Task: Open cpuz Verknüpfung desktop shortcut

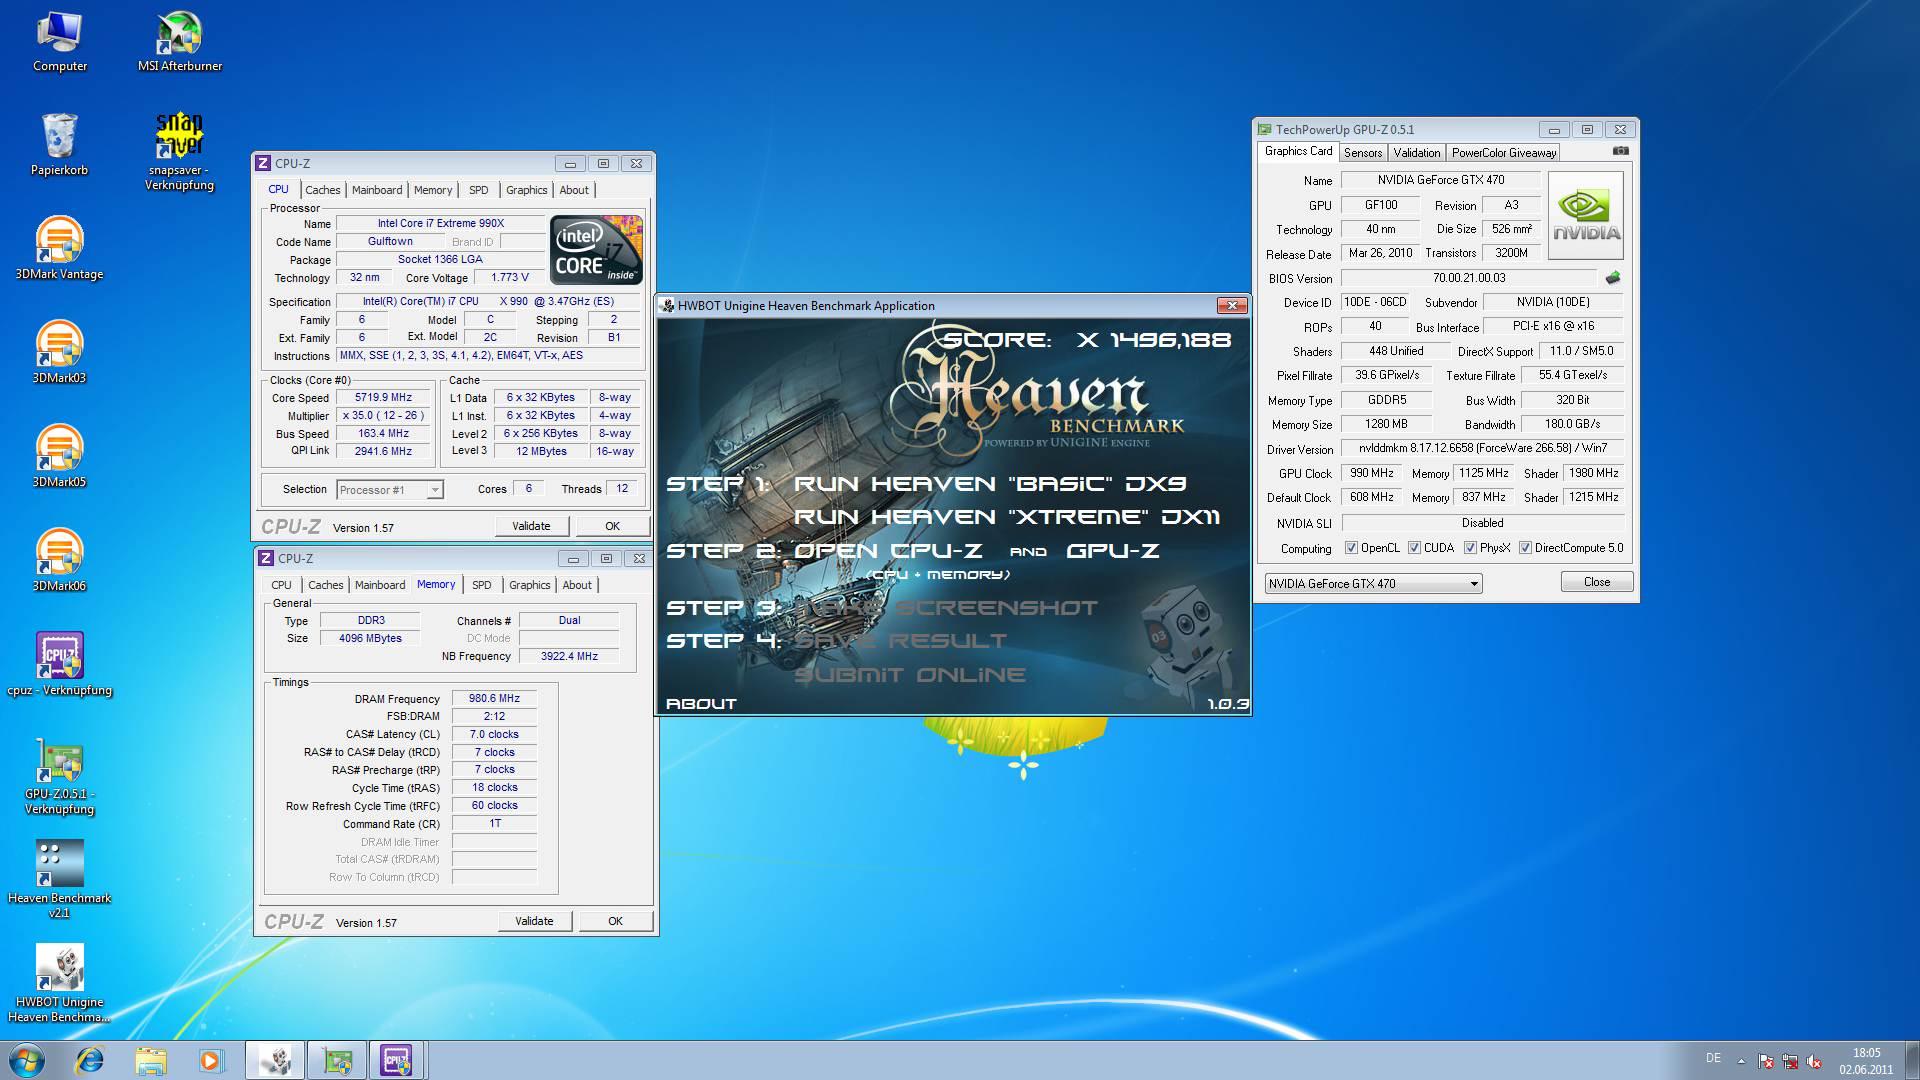Action: pyautogui.click(x=59, y=665)
